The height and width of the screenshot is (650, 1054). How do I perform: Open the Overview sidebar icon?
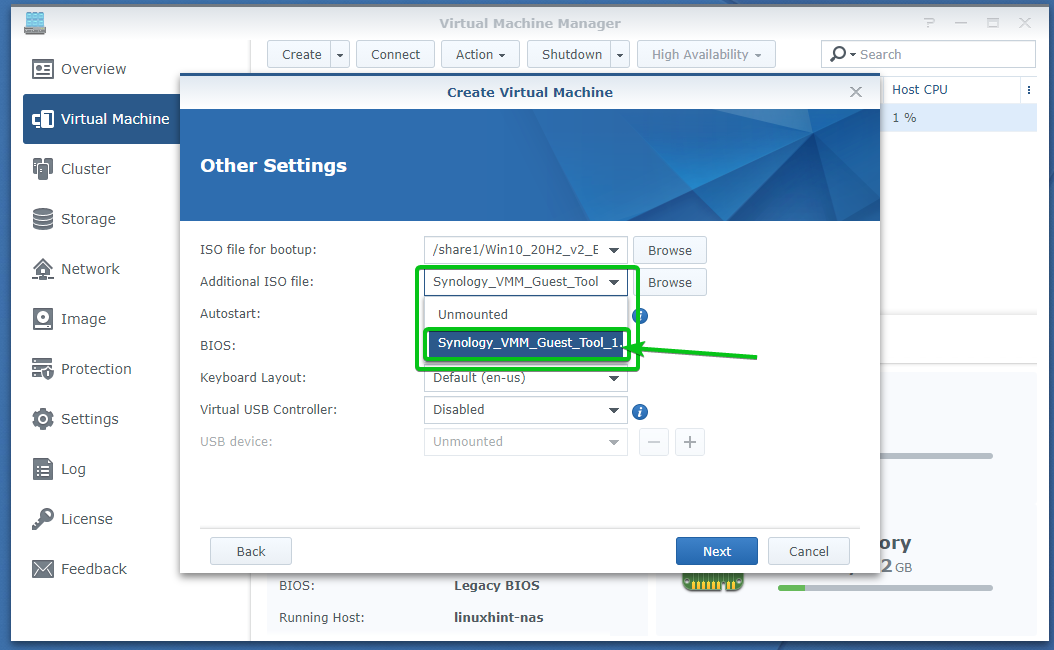(x=42, y=69)
